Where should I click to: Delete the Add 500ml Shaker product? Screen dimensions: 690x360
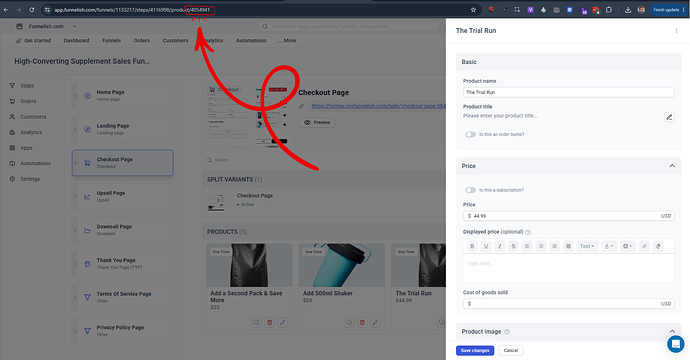[x=362, y=323]
